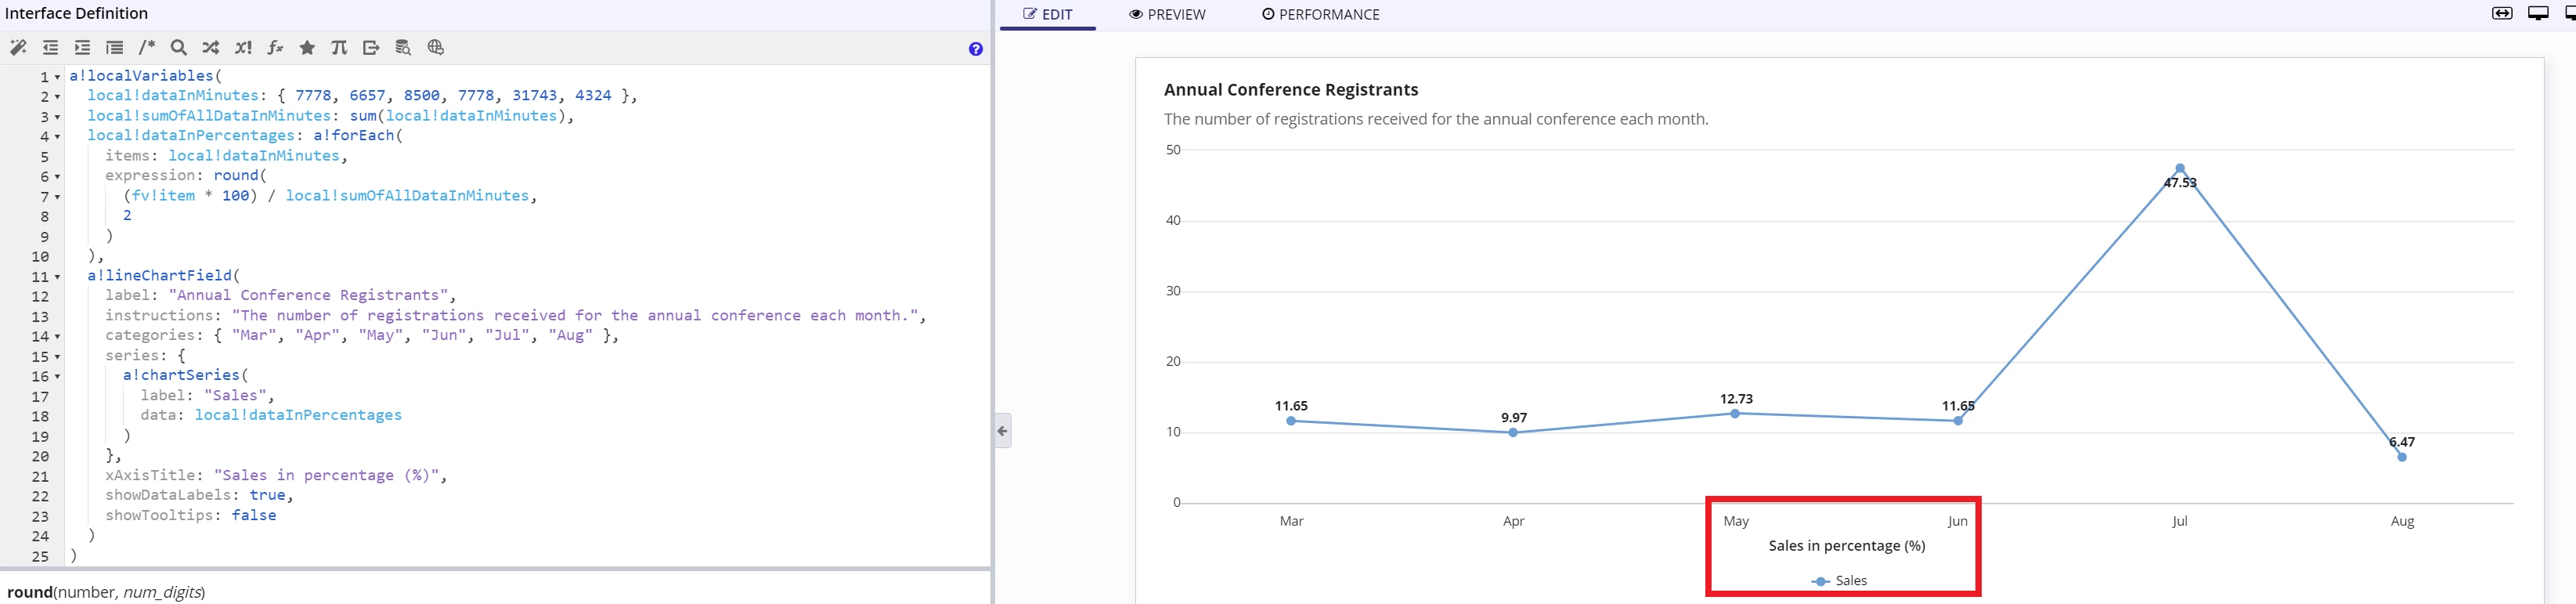
Task: Click 'local!dataInPercentages' on code line 18
Action: [x=298, y=416]
